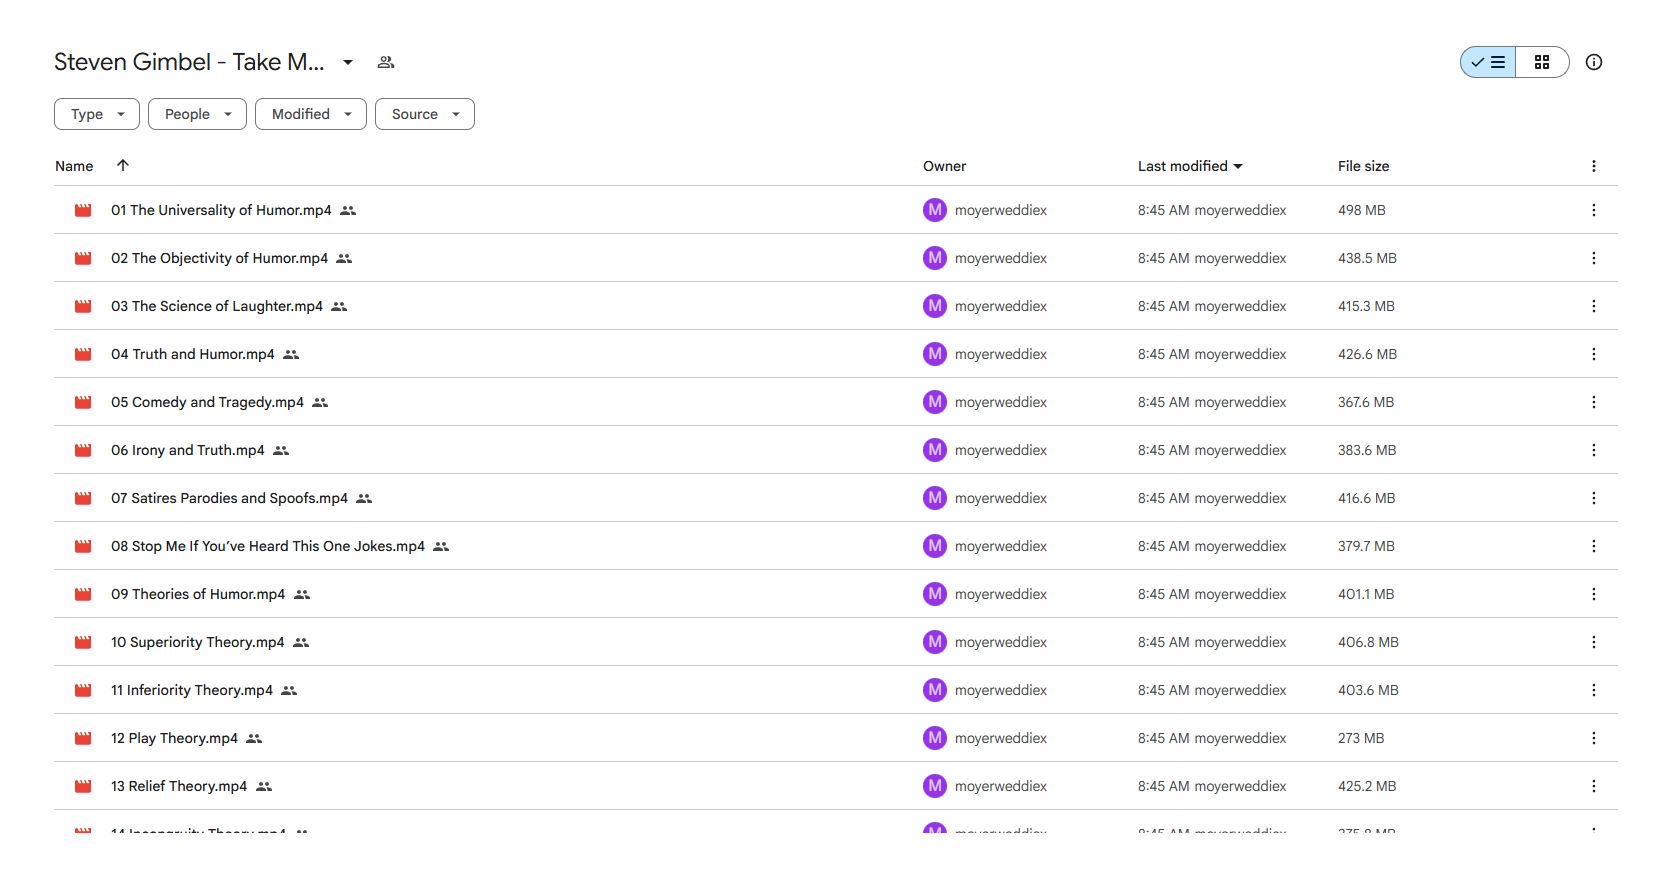Sort by the Name column header
The image size is (1680, 888).
click(x=74, y=166)
